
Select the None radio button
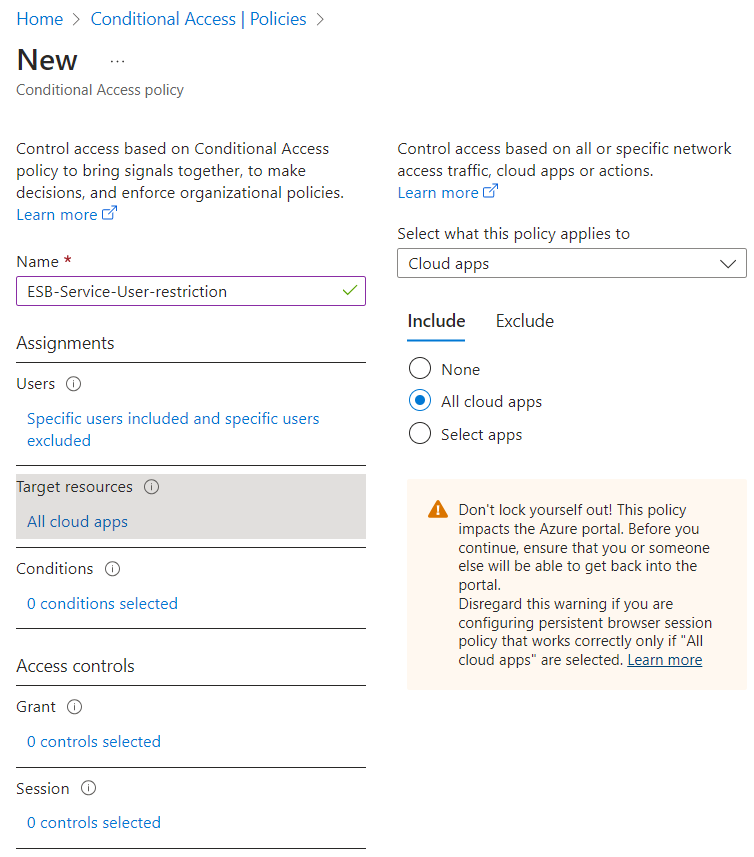[x=420, y=368]
